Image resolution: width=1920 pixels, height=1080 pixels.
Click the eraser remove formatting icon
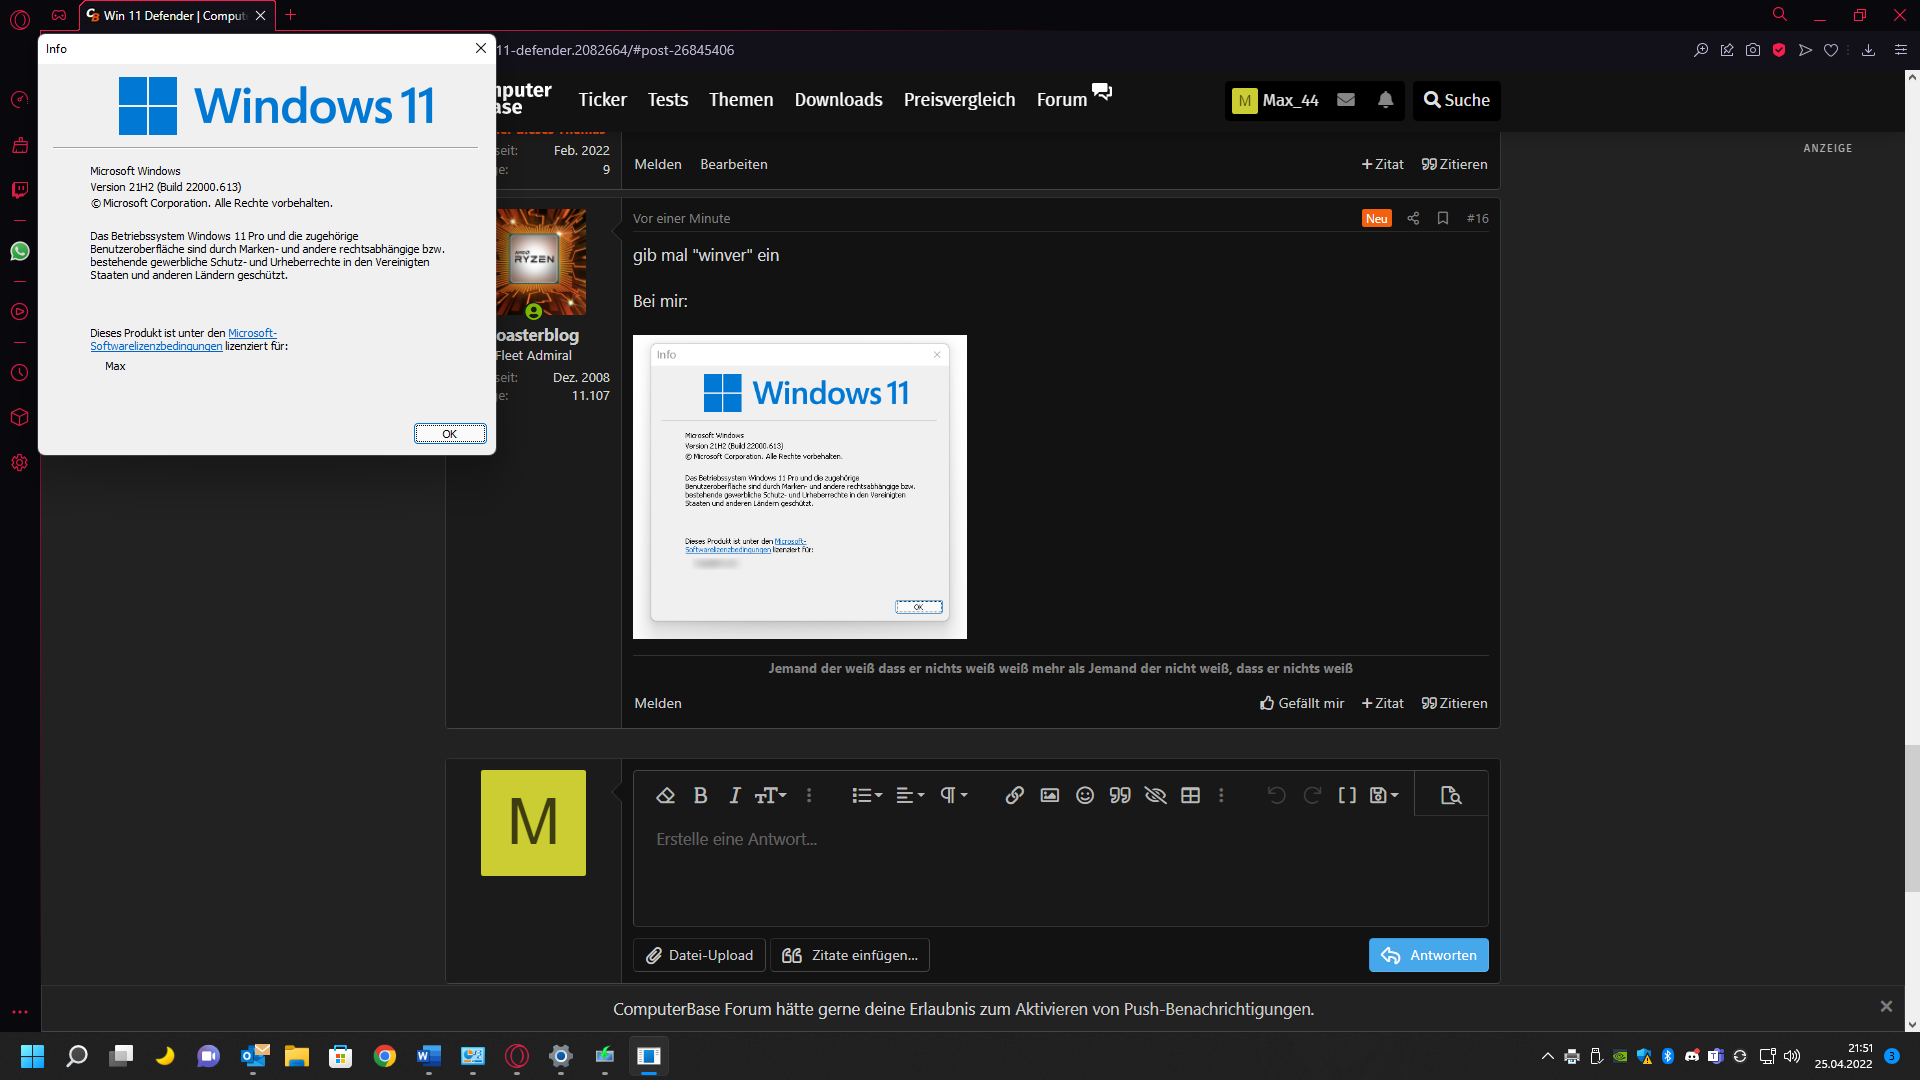665,795
